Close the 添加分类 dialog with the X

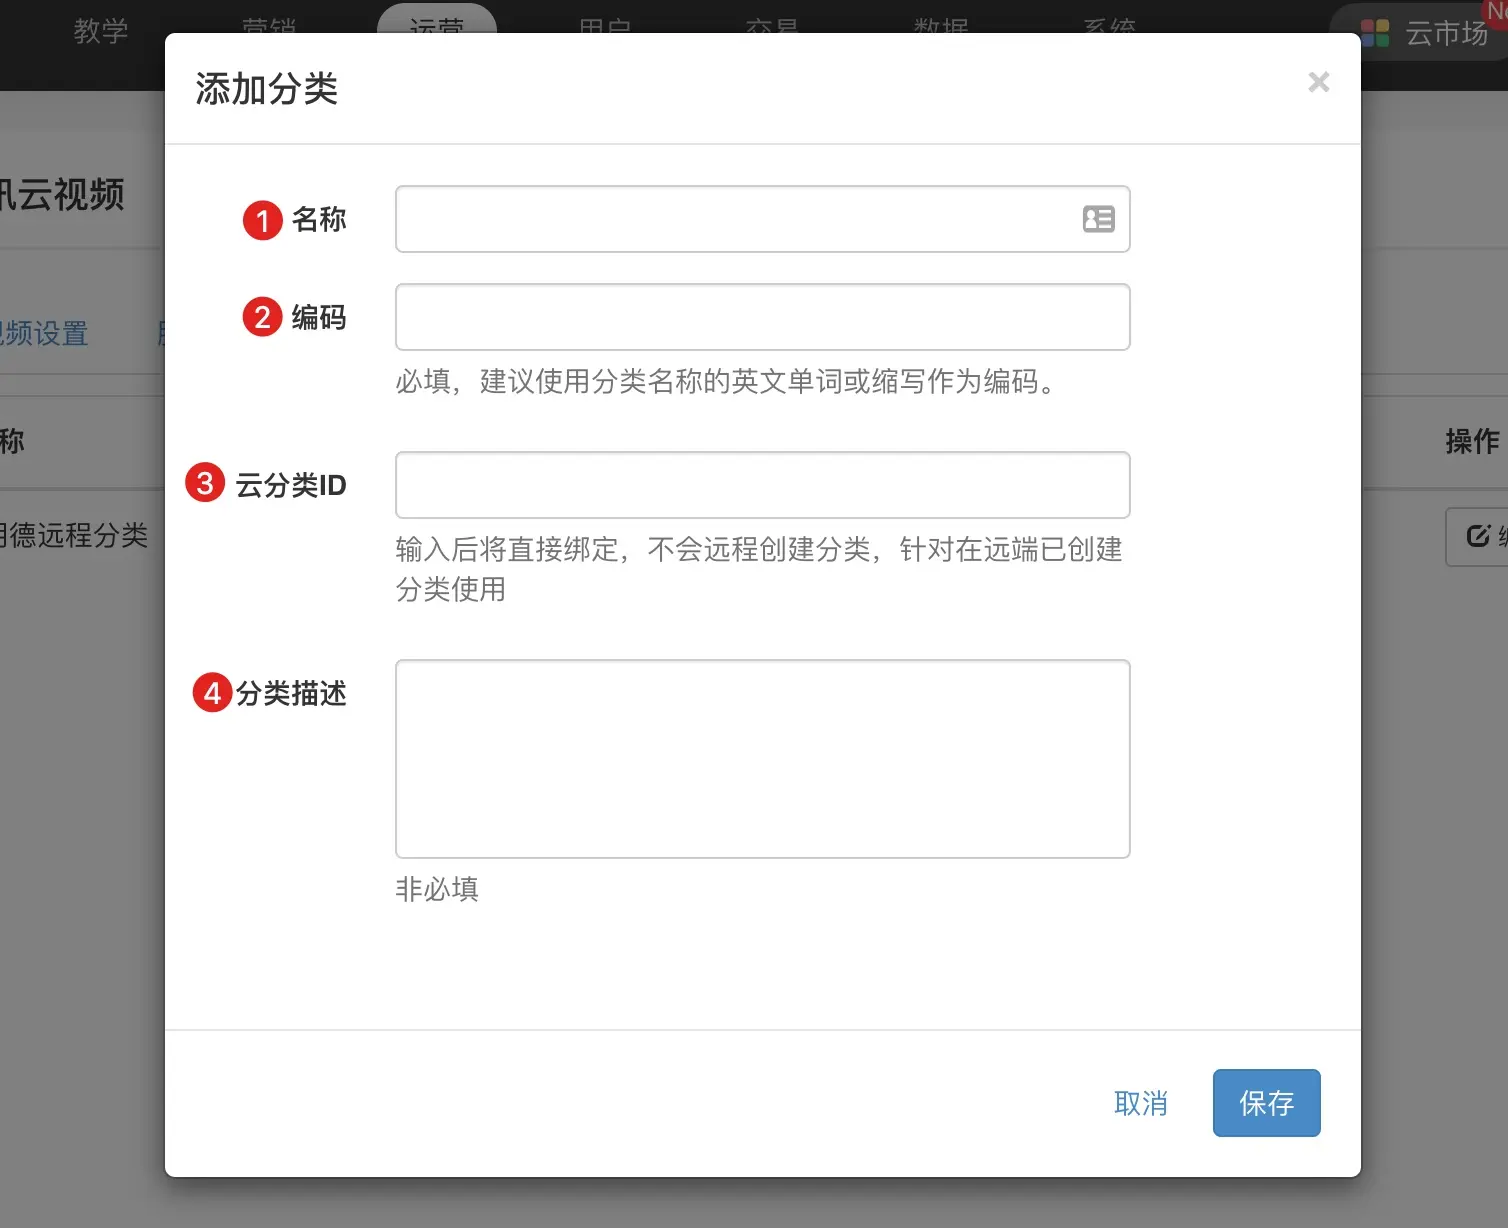coord(1319,82)
